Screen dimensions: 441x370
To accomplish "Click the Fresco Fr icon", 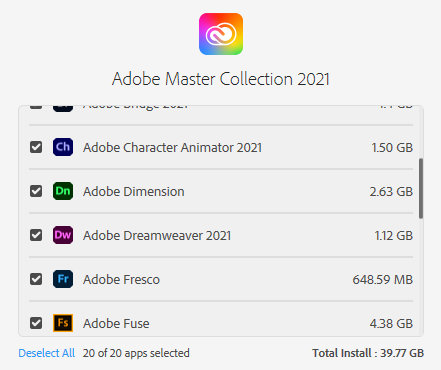I will [63, 279].
